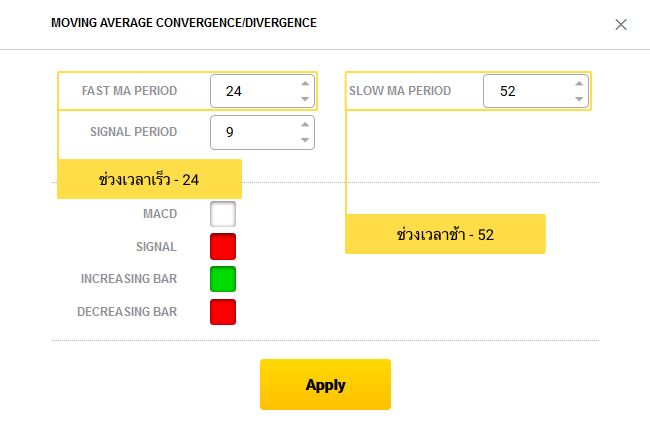Change the green Increasing Bar color

click(223, 279)
